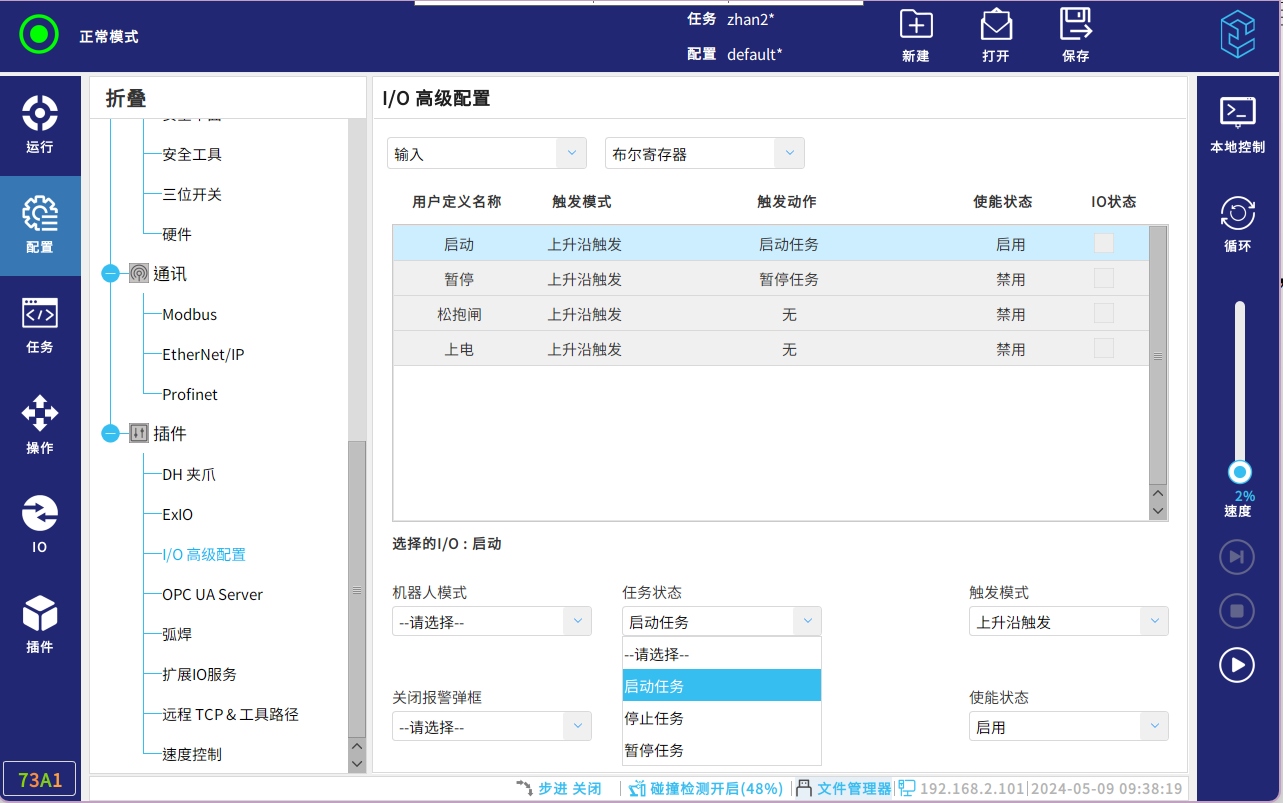Open the Modbus configuration item

tap(189, 314)
